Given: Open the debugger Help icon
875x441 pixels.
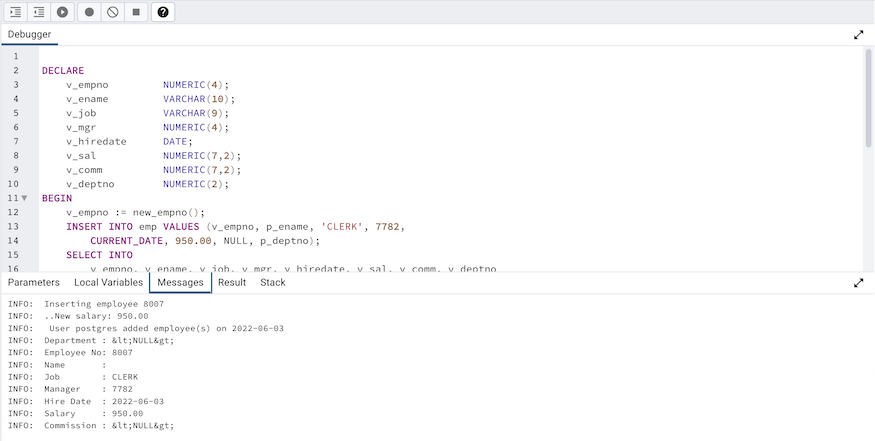Looking at the screenshot, I should click(163, 12).
